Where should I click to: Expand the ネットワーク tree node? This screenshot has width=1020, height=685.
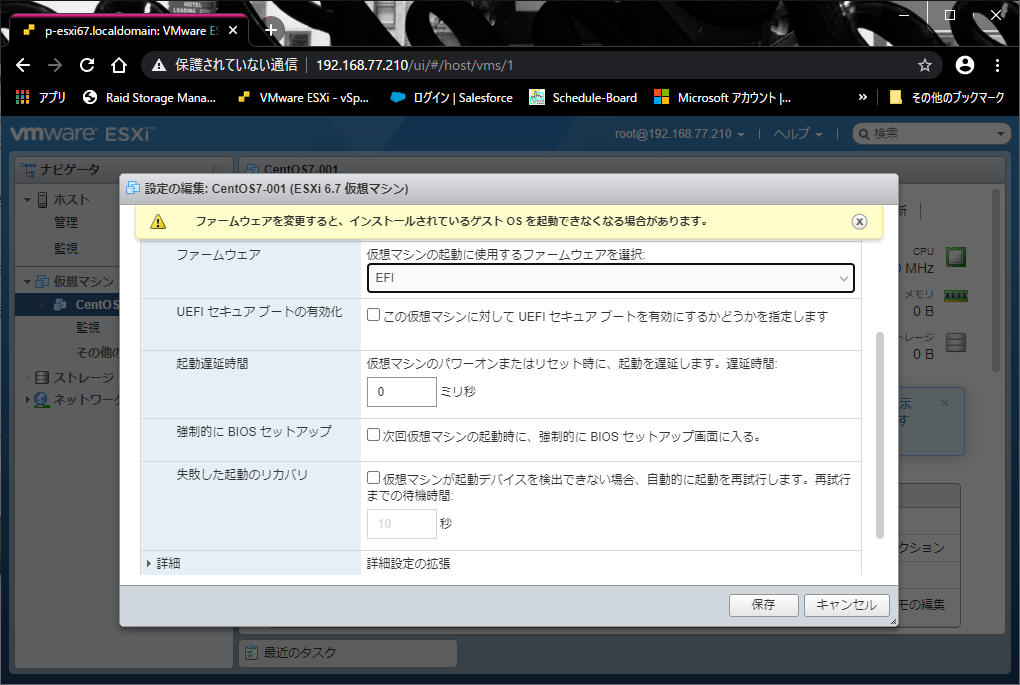click(28, 399)
